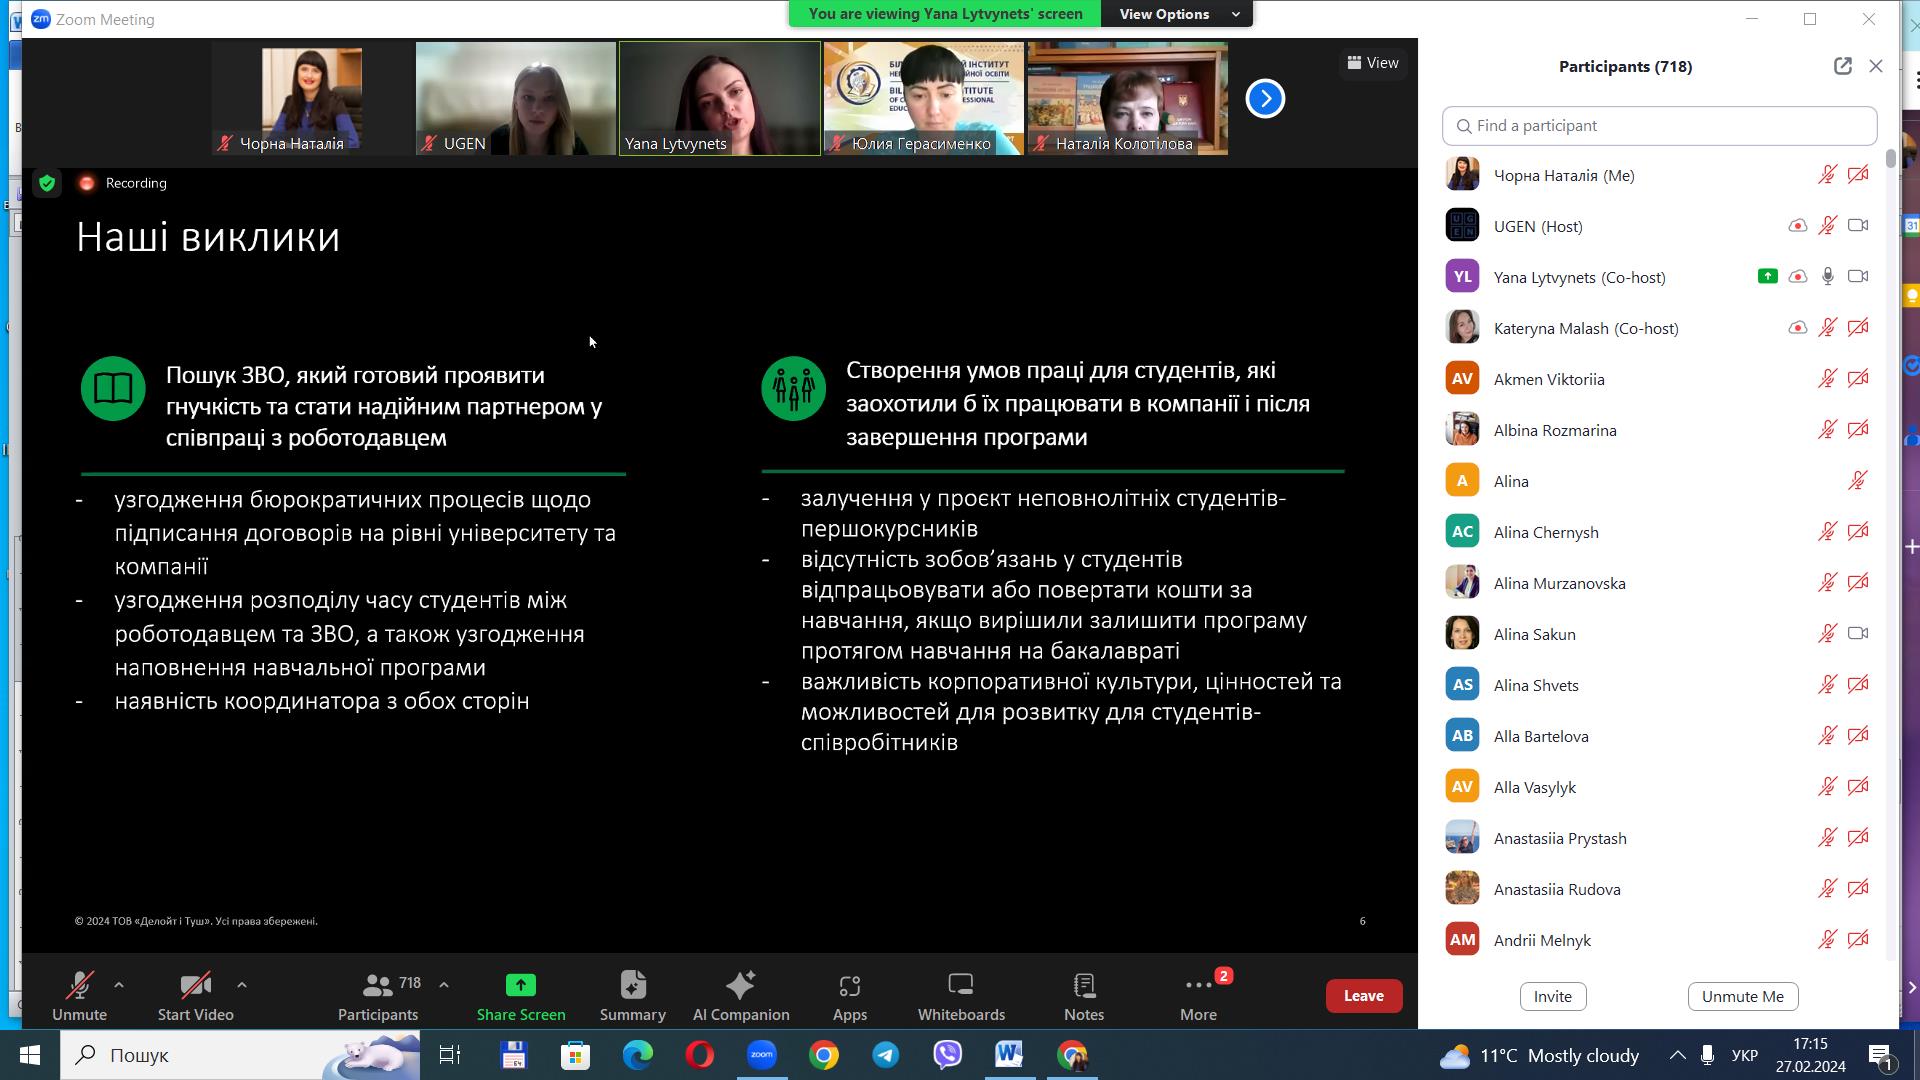Image resolution: width=1920 pixels, height=1080 pixels.
Task: Open the View layout menu
Action: point(1373,63)
